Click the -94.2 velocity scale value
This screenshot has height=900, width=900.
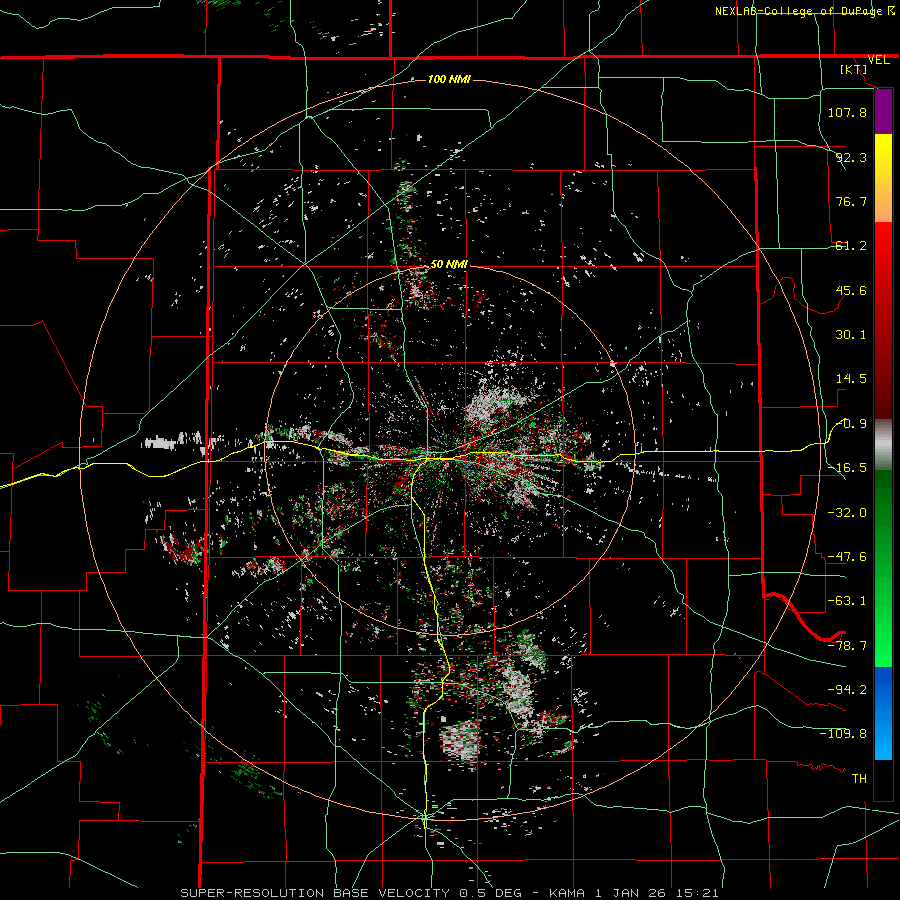point(847,689)
